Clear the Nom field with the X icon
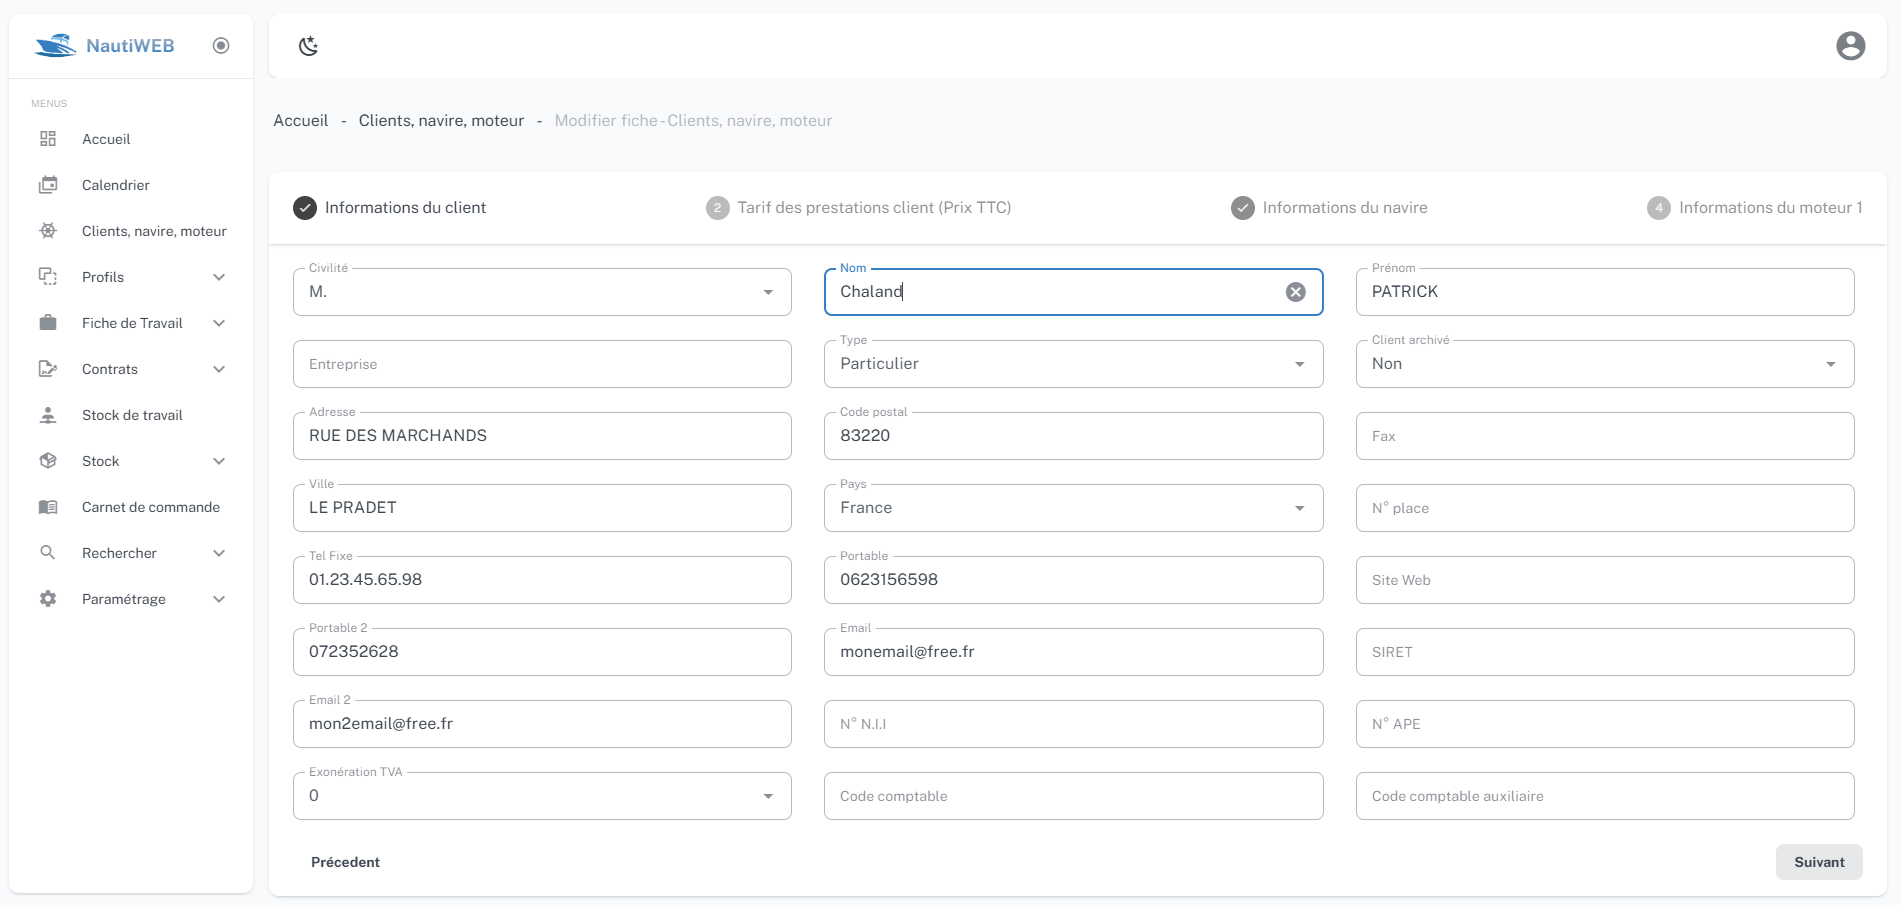 coord(1295,292)
